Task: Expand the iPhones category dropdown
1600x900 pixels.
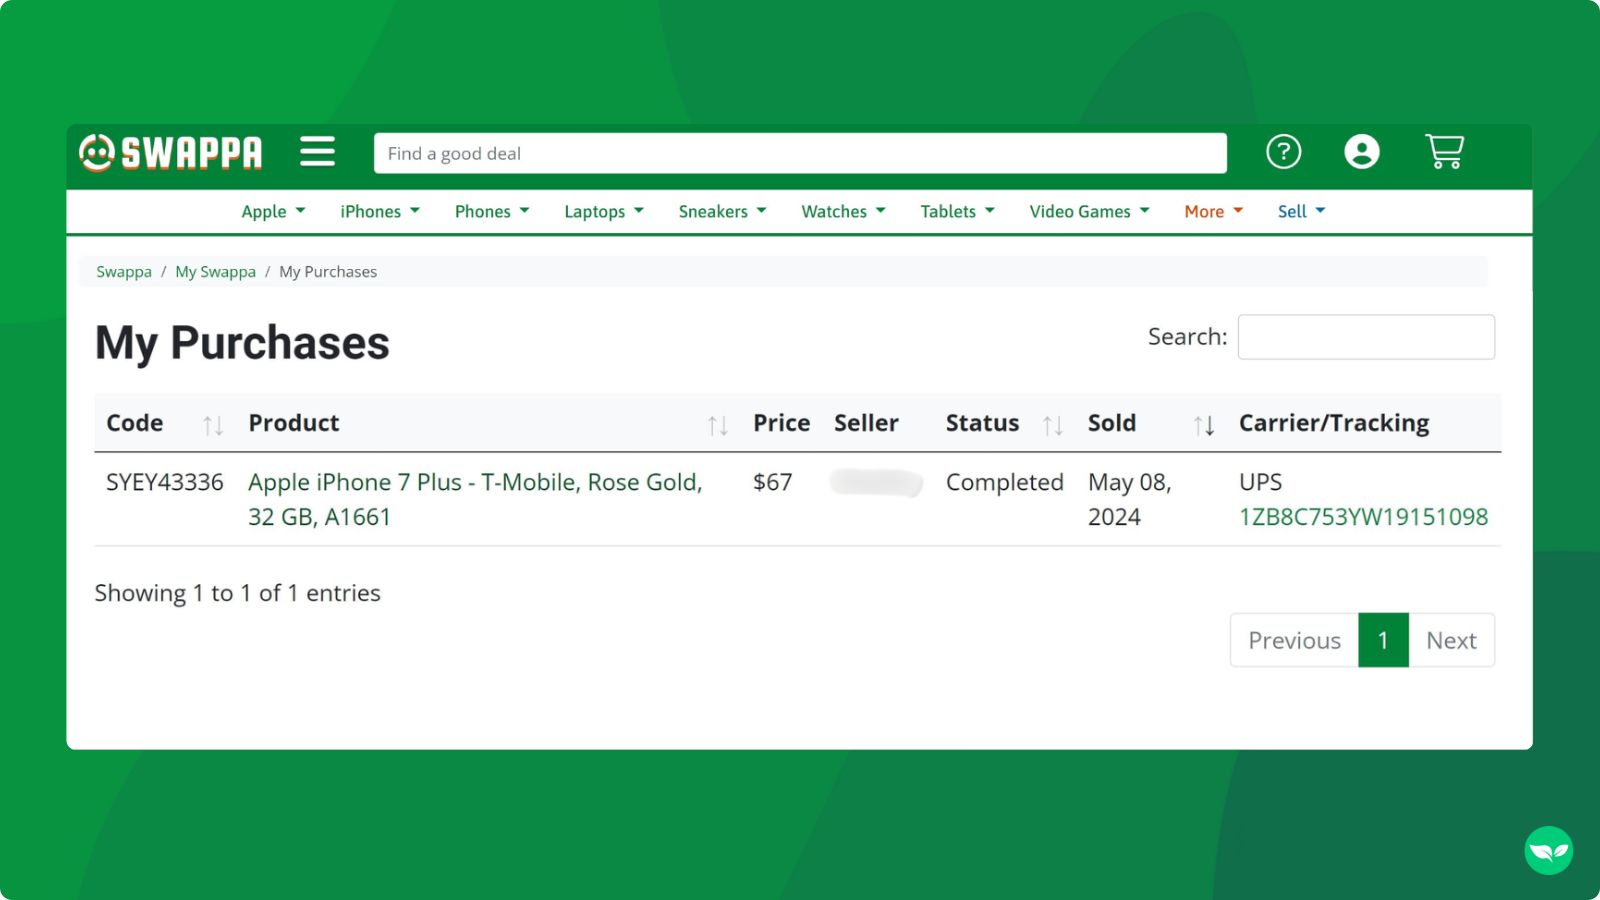Action: click(x=380, y=212)
